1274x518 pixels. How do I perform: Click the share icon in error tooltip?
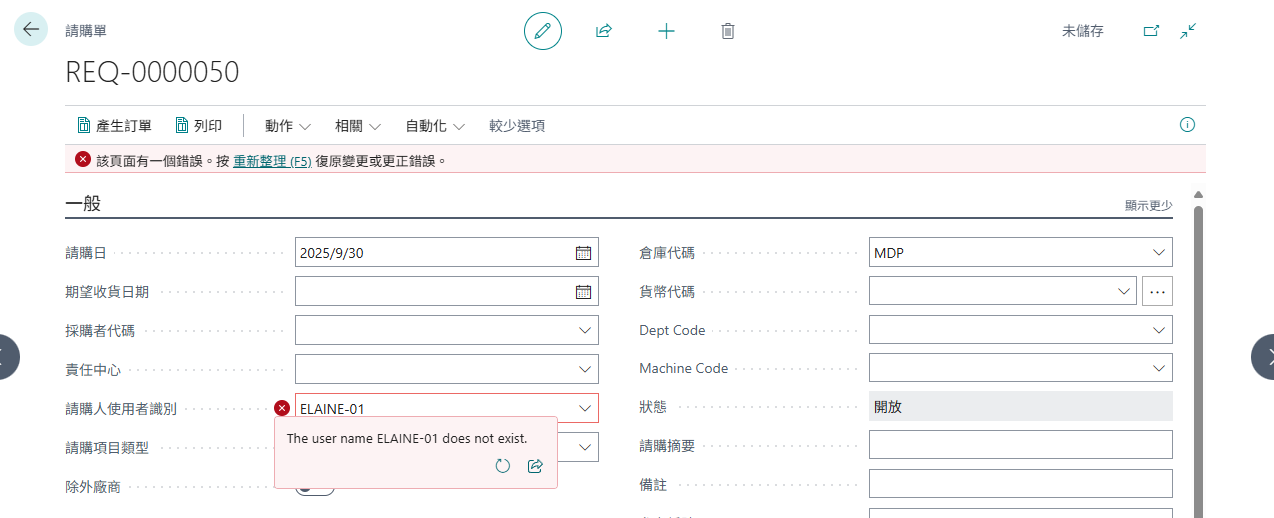535,466
